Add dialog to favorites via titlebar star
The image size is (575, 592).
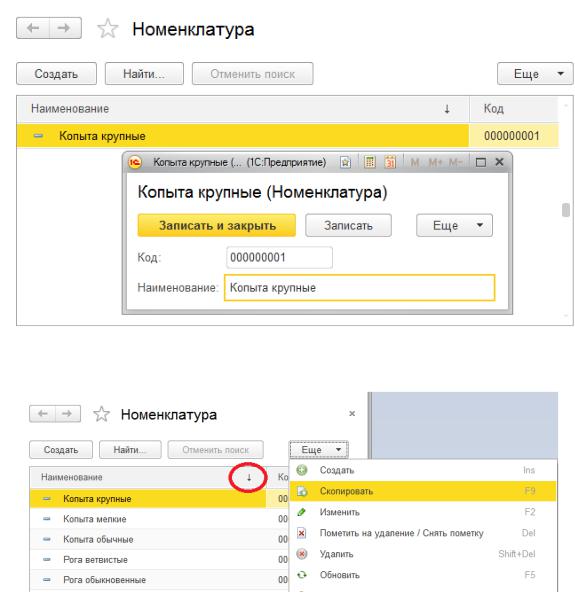coord(345,162)
